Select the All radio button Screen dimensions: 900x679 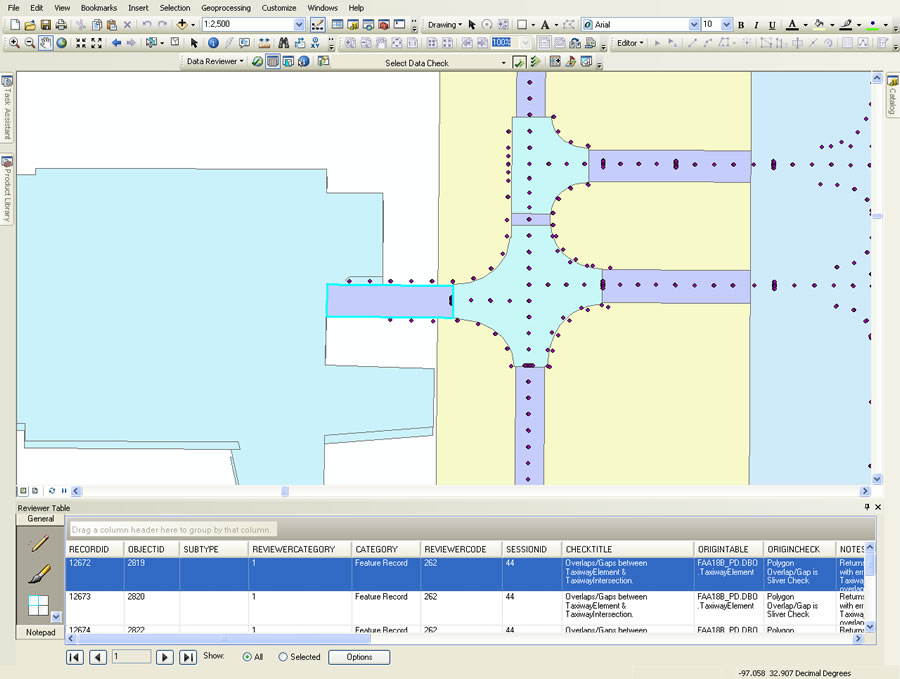[247, 657]
